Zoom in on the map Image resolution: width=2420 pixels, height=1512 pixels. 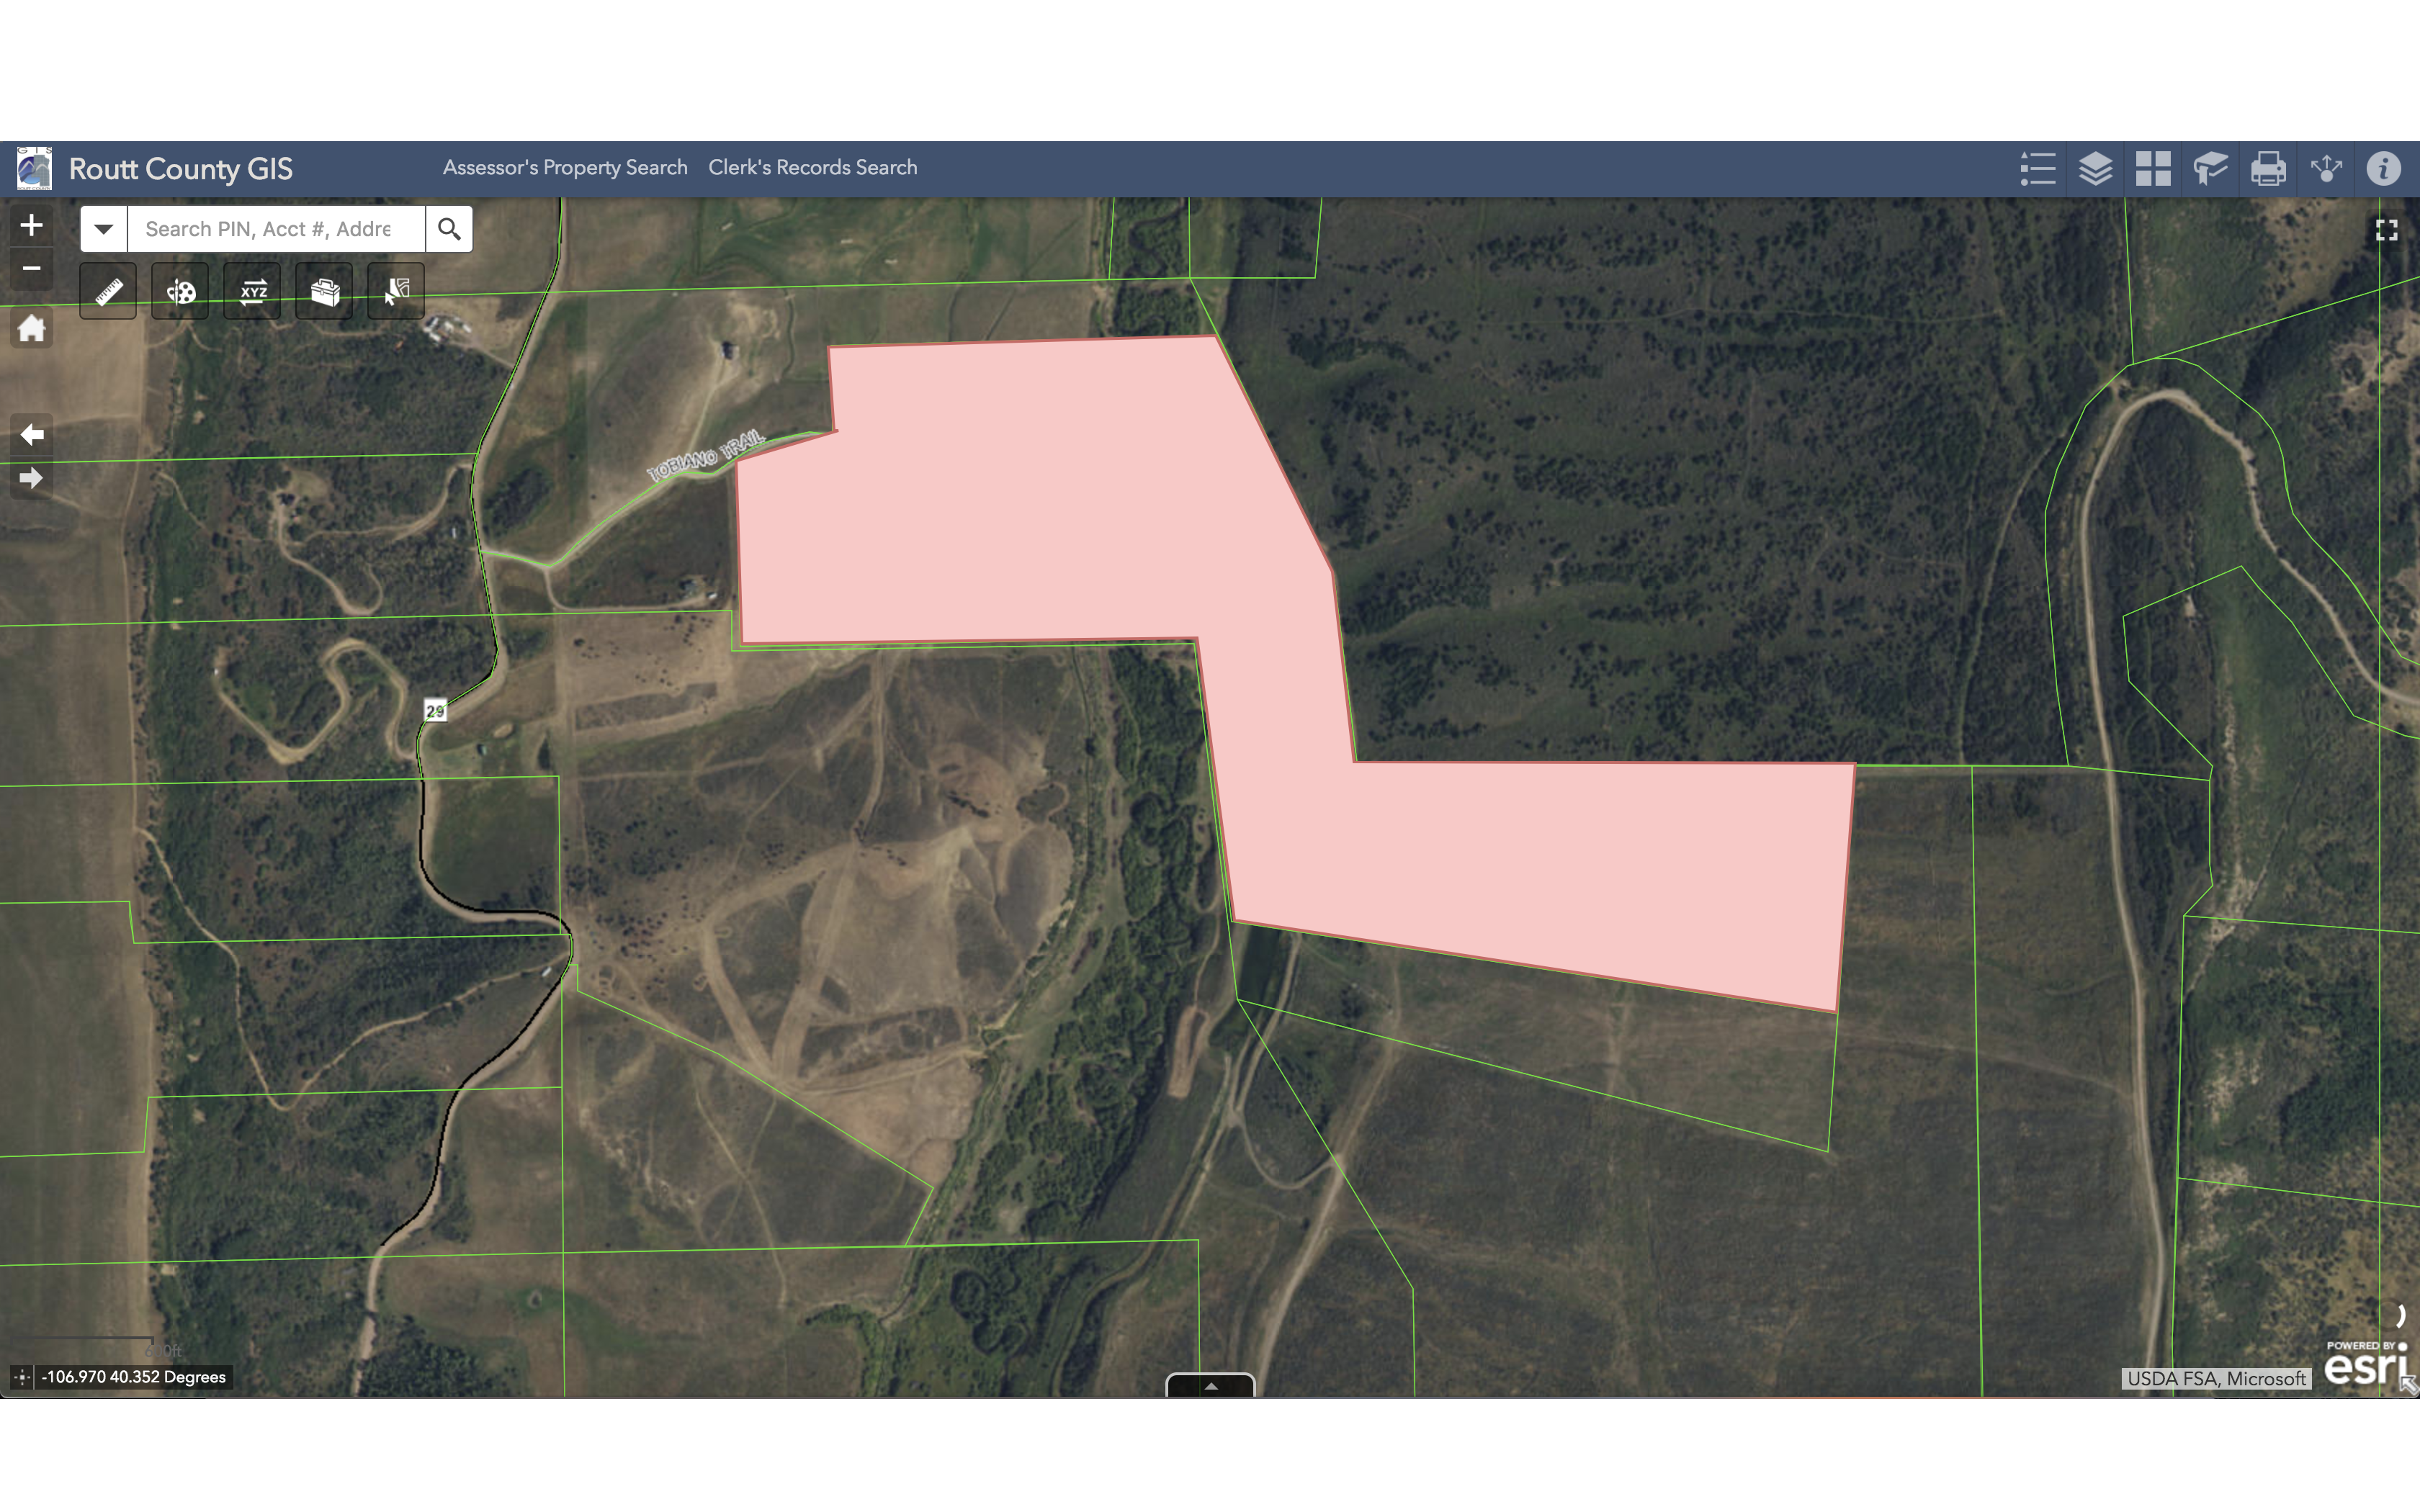click(32, 225)
